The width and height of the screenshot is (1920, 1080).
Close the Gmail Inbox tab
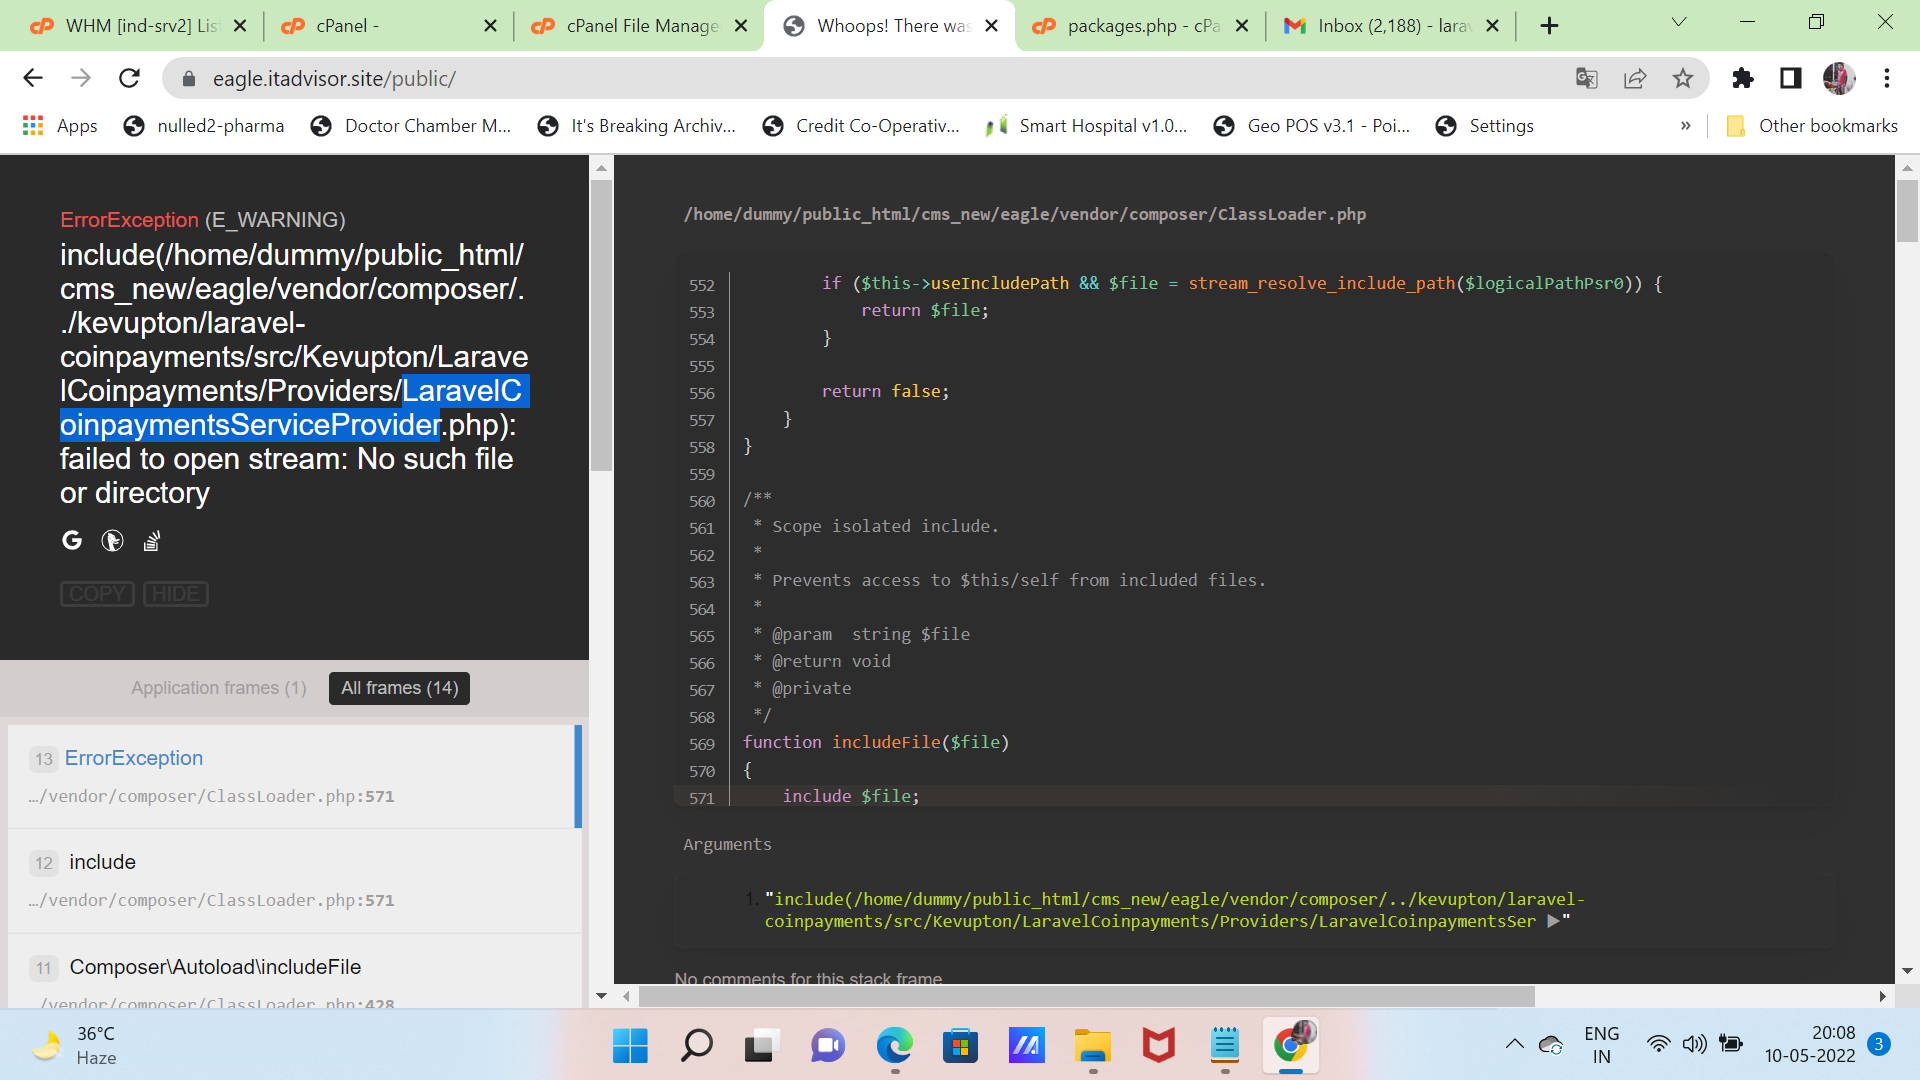1492,26
